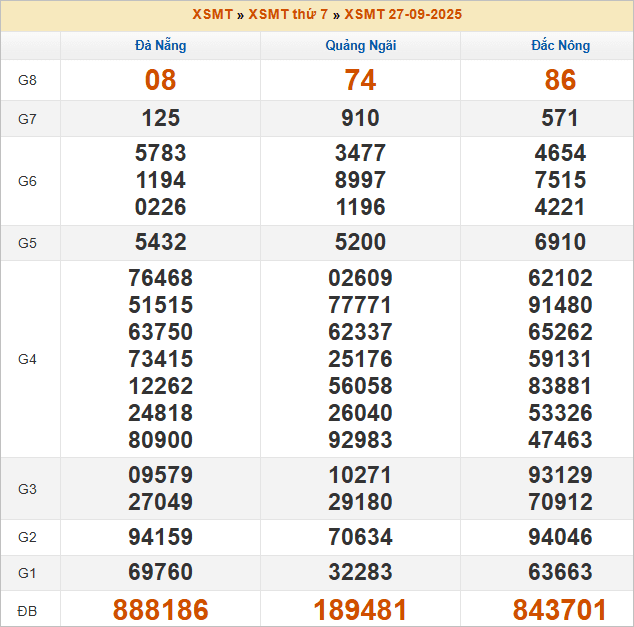Open the Đắc Nông province link
Image resolution: width=634 pixels, height=627 pixels.
point(560,46)
